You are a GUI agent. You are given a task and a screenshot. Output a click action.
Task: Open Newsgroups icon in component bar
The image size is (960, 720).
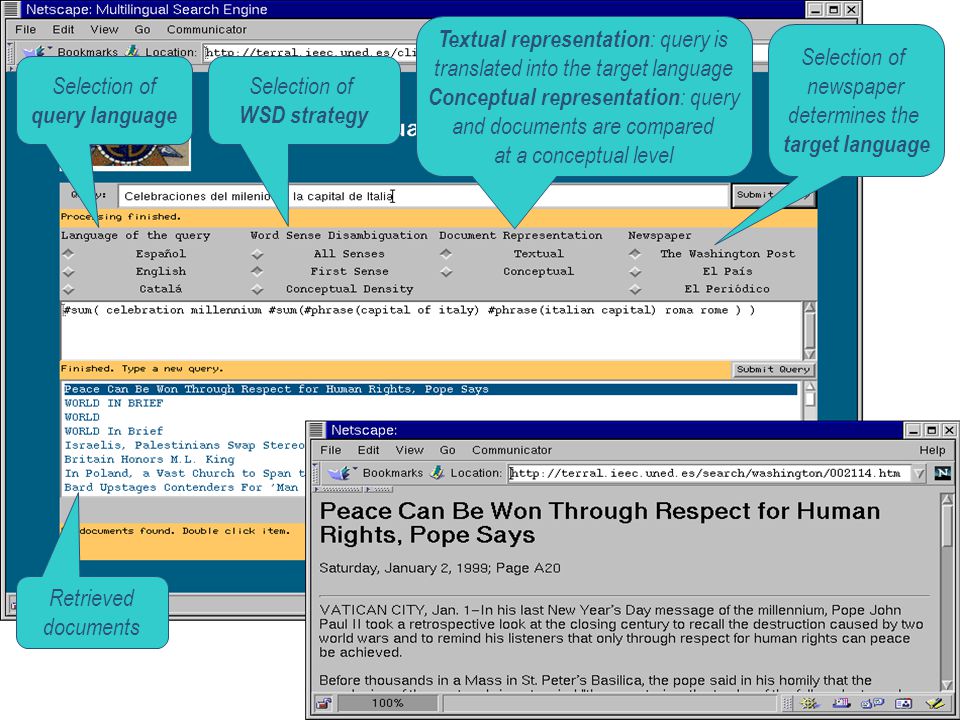click(x=872, y=703)
